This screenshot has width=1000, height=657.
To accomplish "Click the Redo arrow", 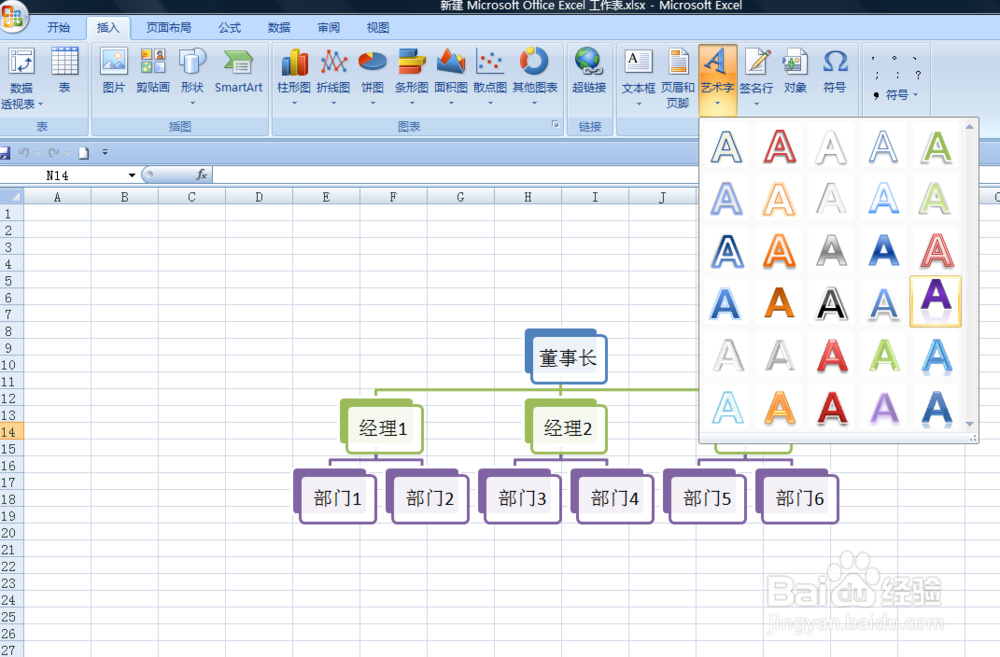I will point(54,152).
